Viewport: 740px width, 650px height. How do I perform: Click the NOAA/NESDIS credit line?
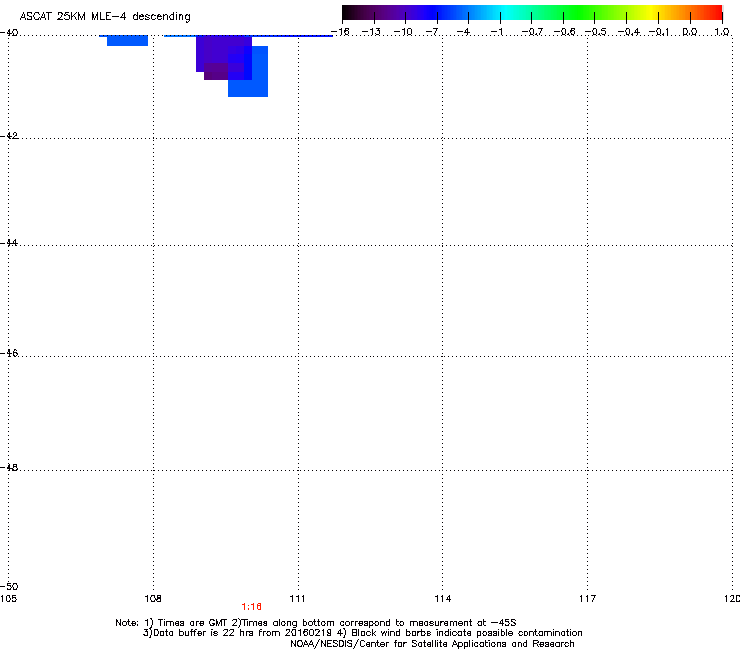point(432,644)
